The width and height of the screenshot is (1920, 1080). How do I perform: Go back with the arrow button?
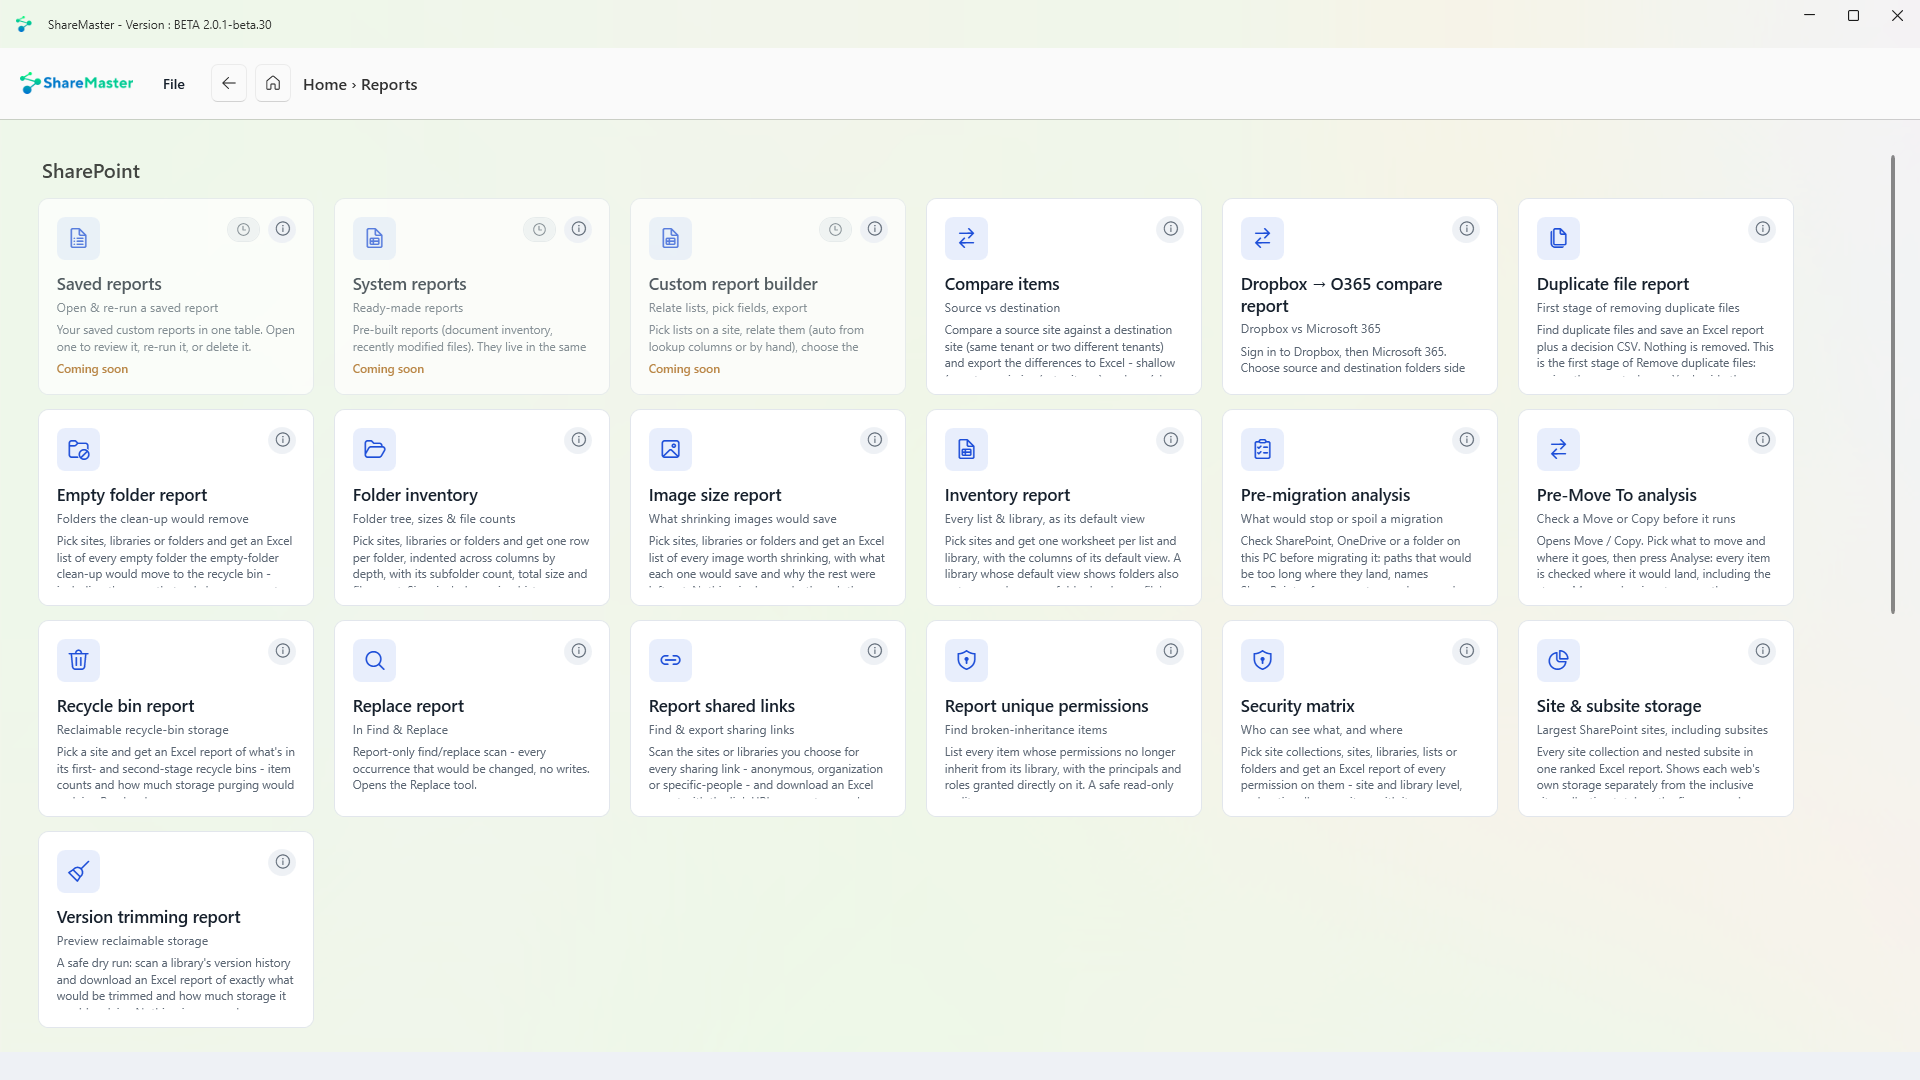coord(229,83)
